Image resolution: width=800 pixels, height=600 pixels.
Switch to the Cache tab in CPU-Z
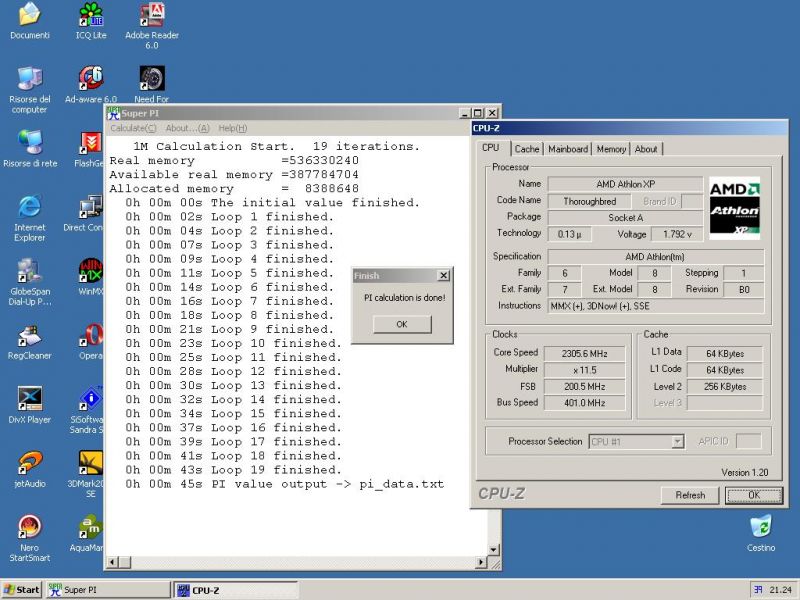click(527, 149)
